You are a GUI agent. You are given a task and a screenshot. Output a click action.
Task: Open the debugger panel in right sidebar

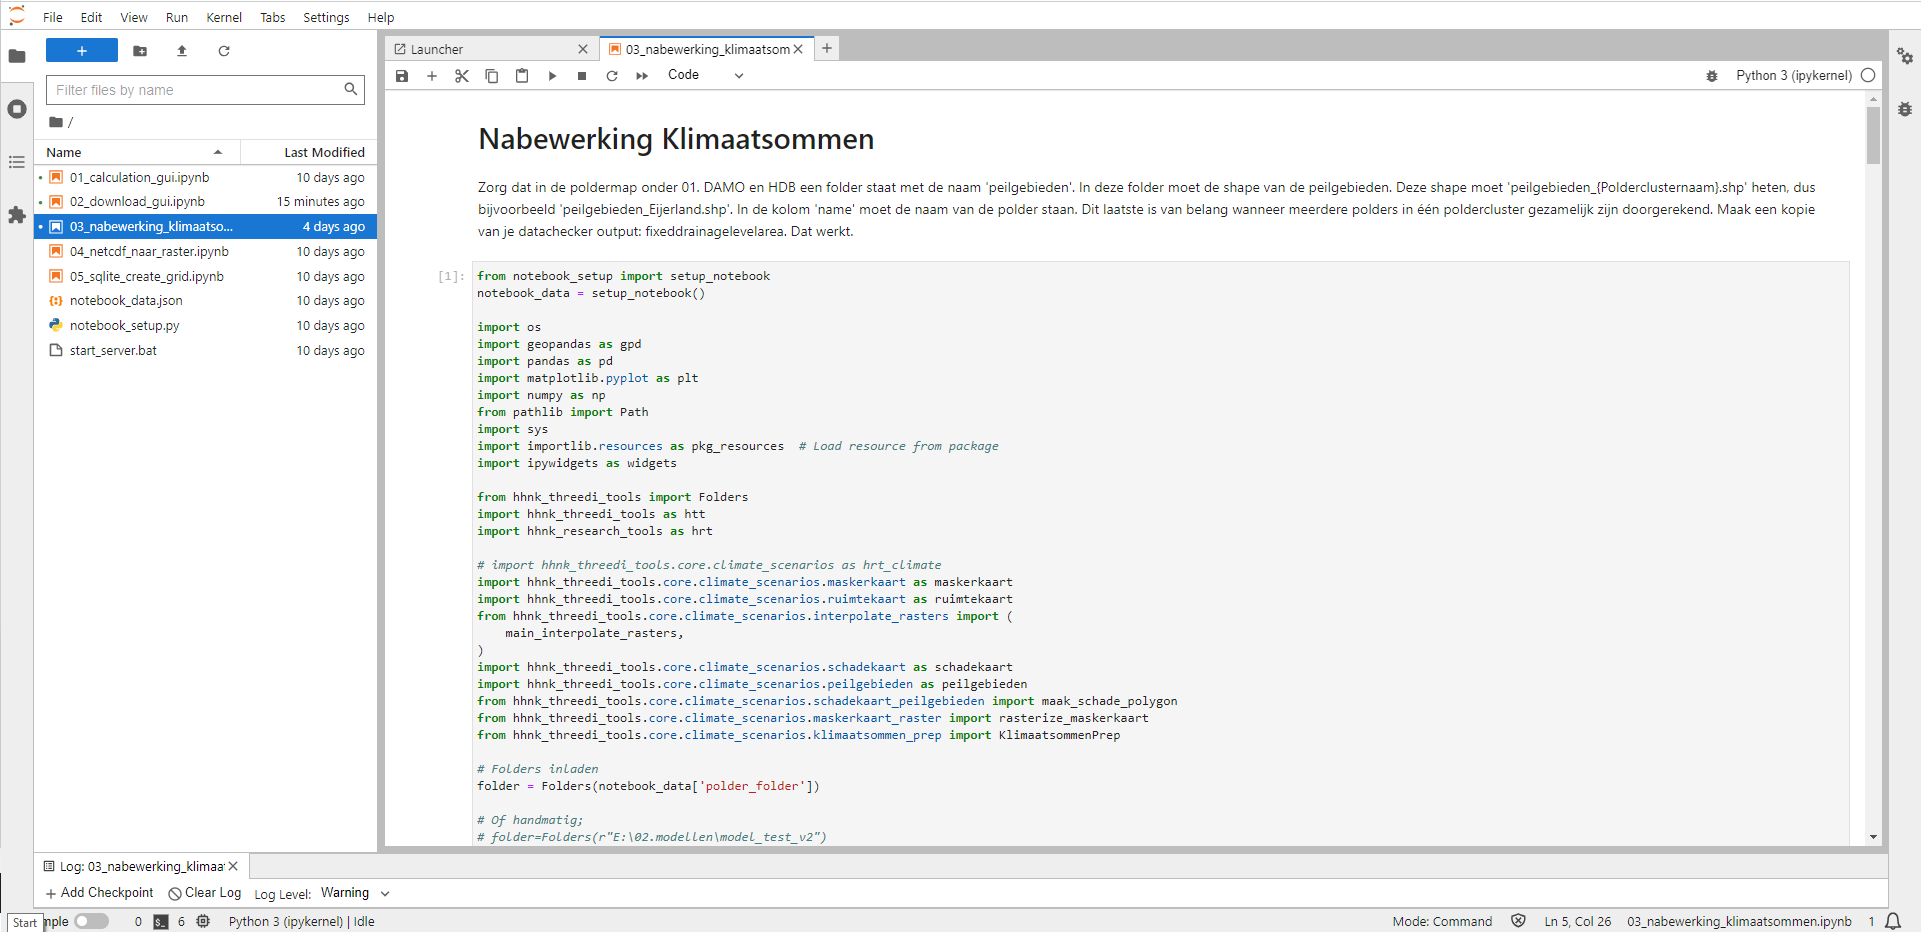pos(1905,109)
